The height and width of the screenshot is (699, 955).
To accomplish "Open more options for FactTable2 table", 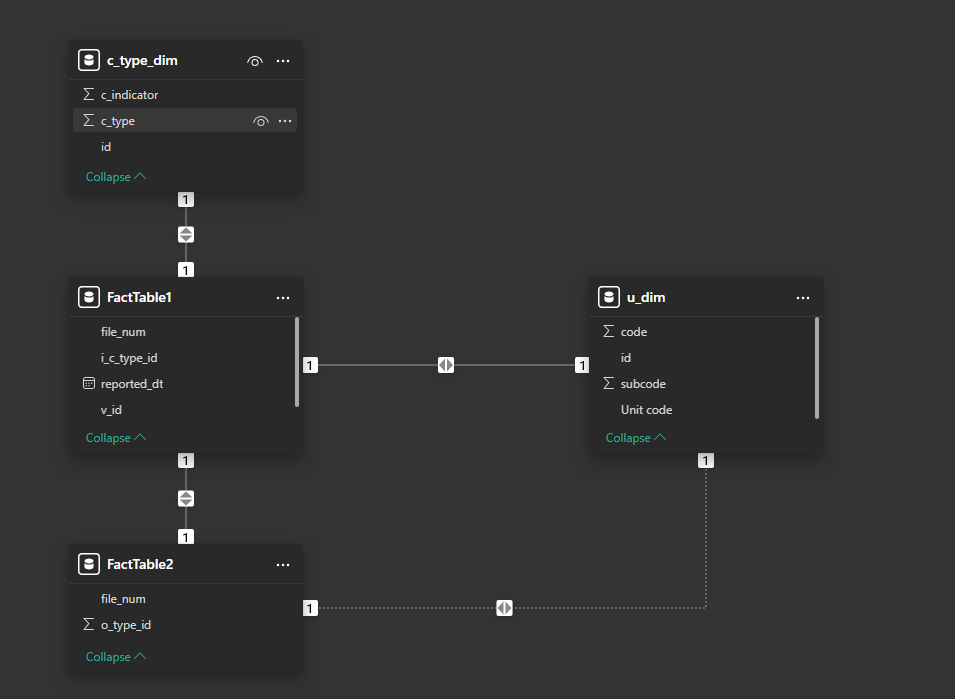I will (283, 565).
